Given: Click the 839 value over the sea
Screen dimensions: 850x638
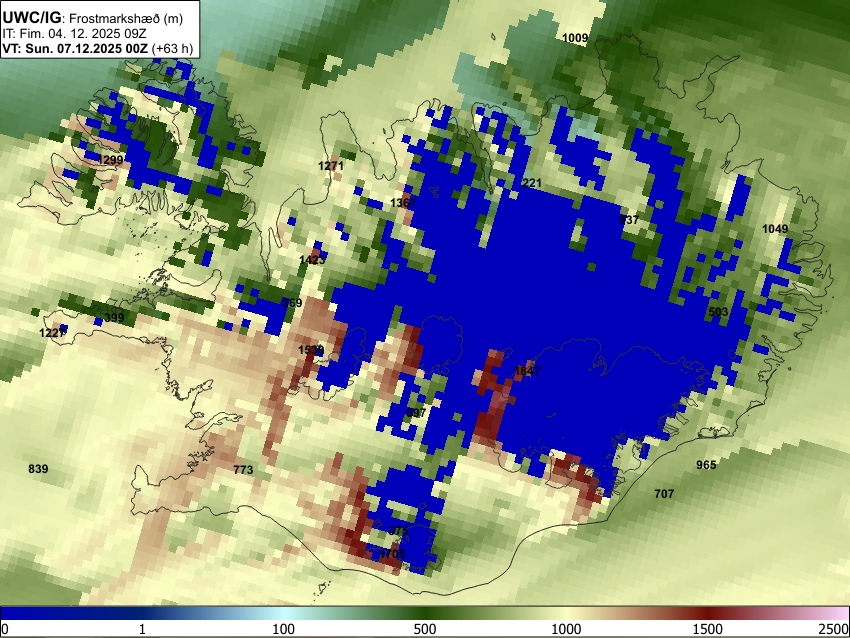Looking at the screenshot, I should pos(38,469).
